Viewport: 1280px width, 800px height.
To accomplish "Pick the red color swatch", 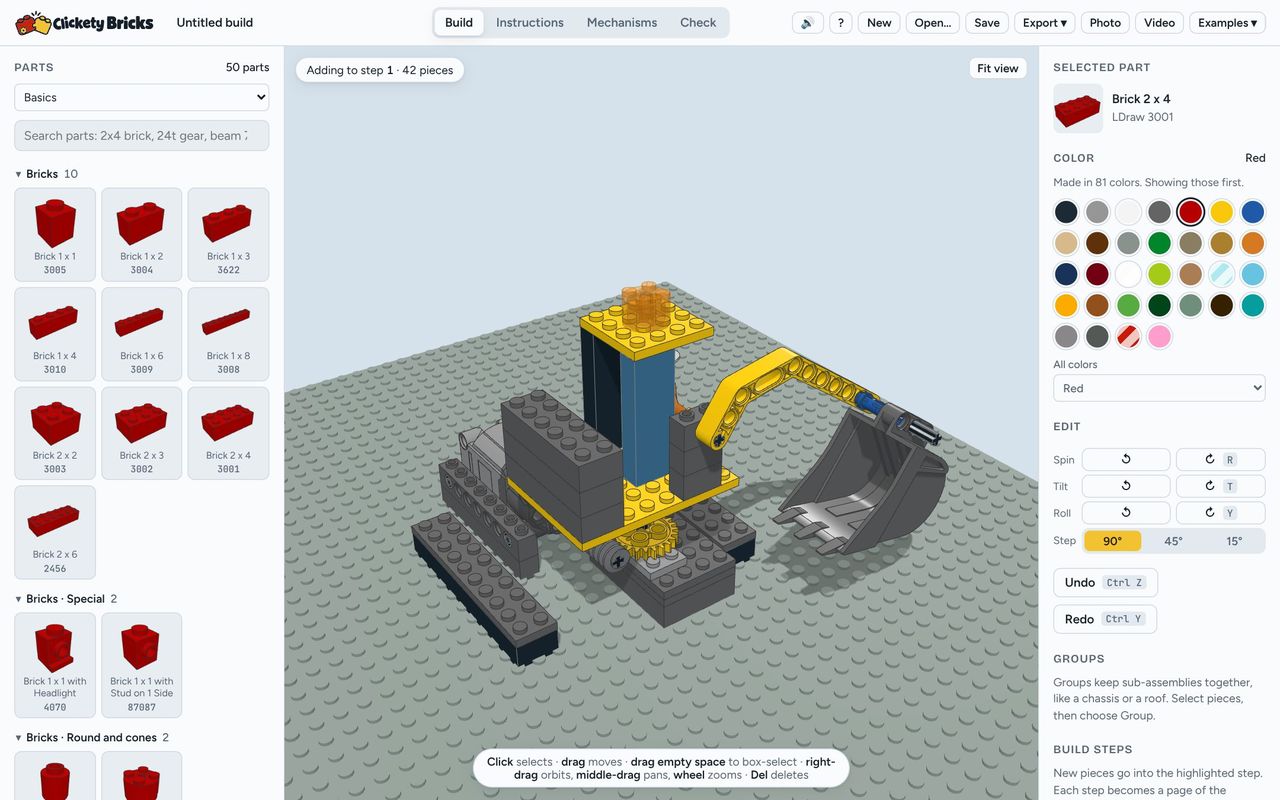I will coord(1190,212).
